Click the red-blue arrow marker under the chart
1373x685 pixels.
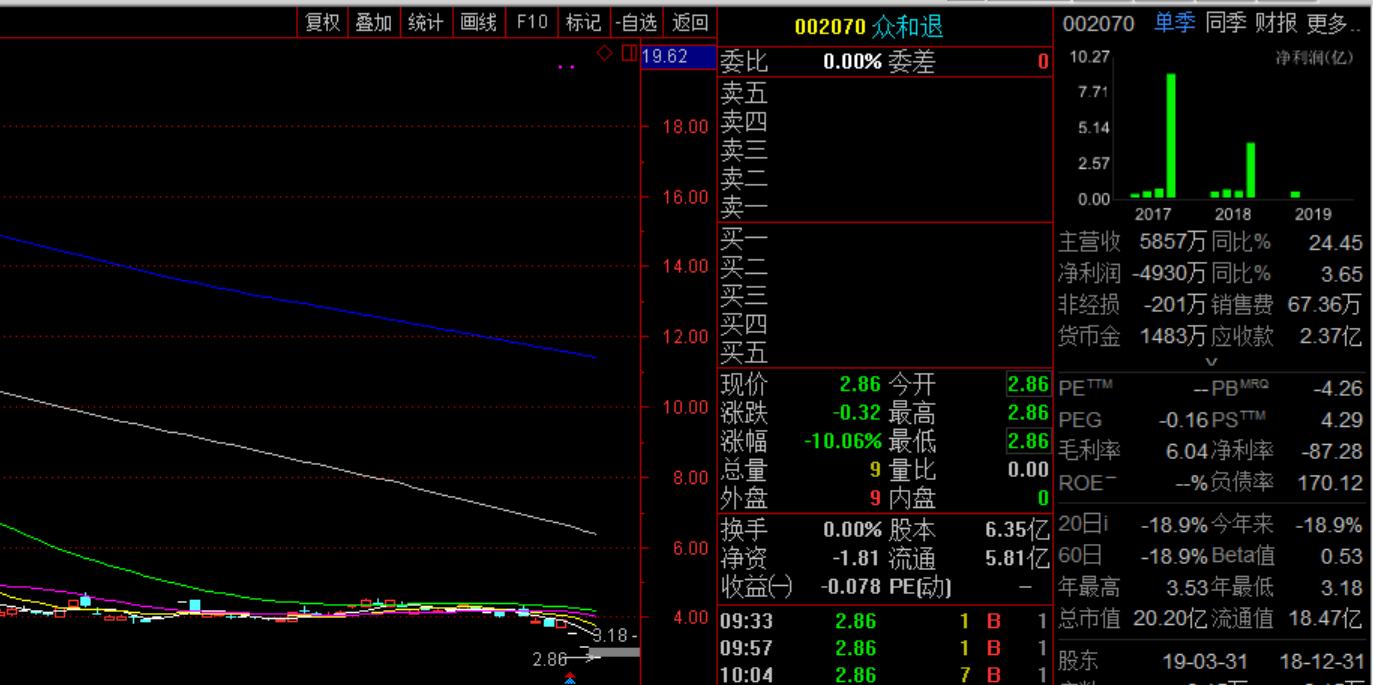pyautogui.click(x=570, y=678)
